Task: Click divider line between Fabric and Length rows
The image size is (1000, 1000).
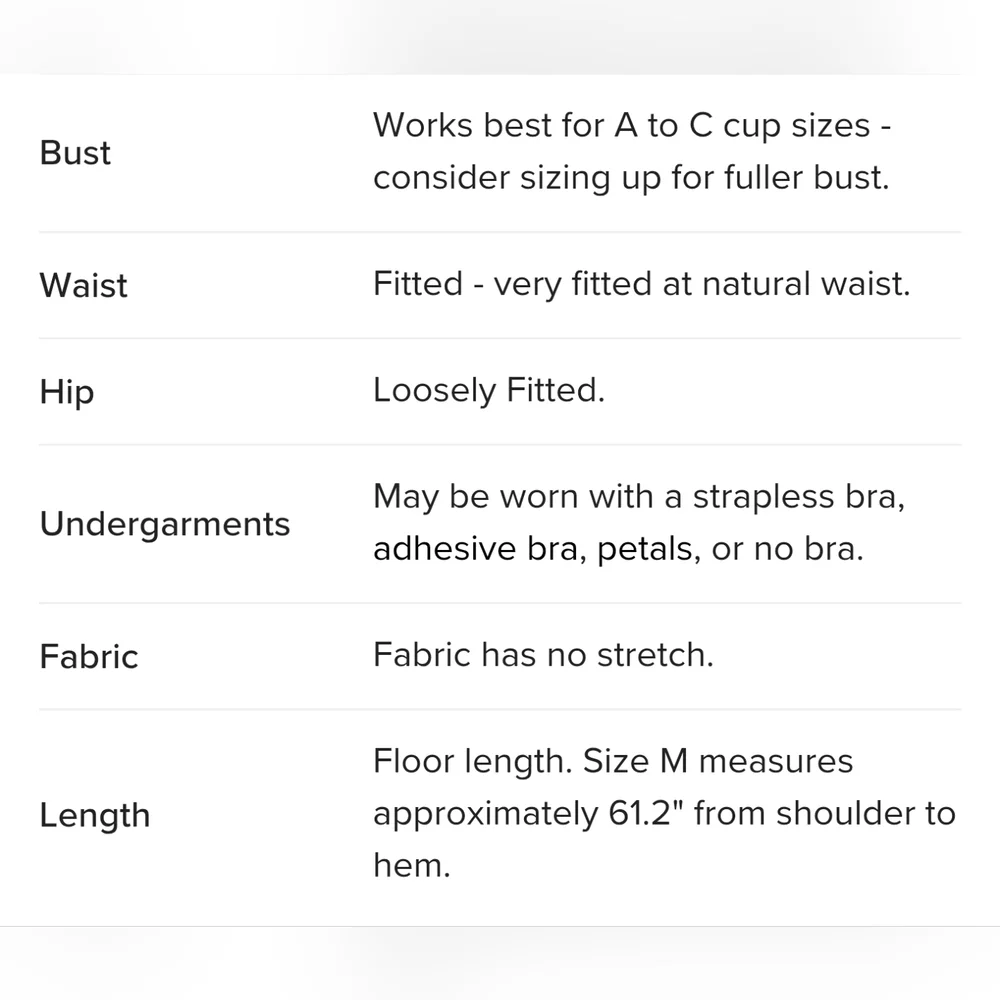Action: click(x=500, y=709)
